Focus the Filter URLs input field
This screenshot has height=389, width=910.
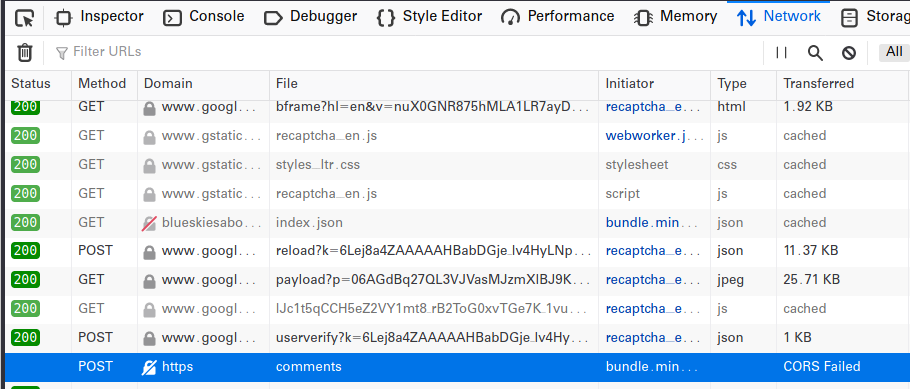pos(406,52)
